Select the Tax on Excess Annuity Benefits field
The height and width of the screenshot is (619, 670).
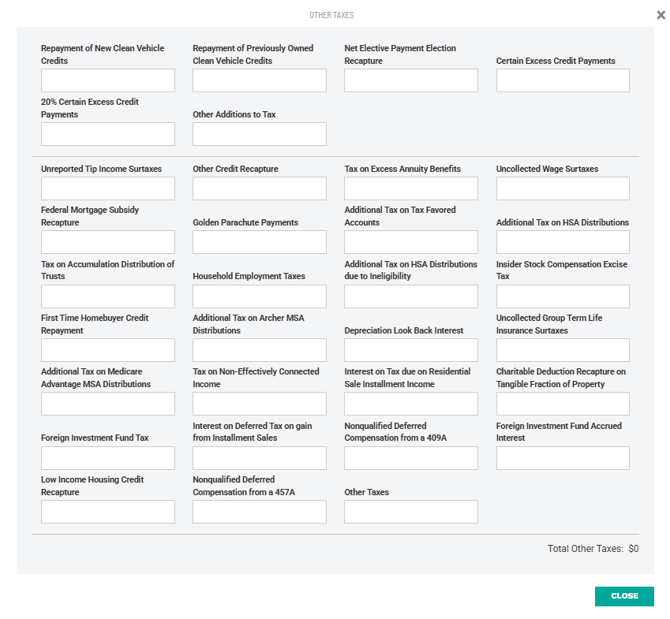[411, 189]
